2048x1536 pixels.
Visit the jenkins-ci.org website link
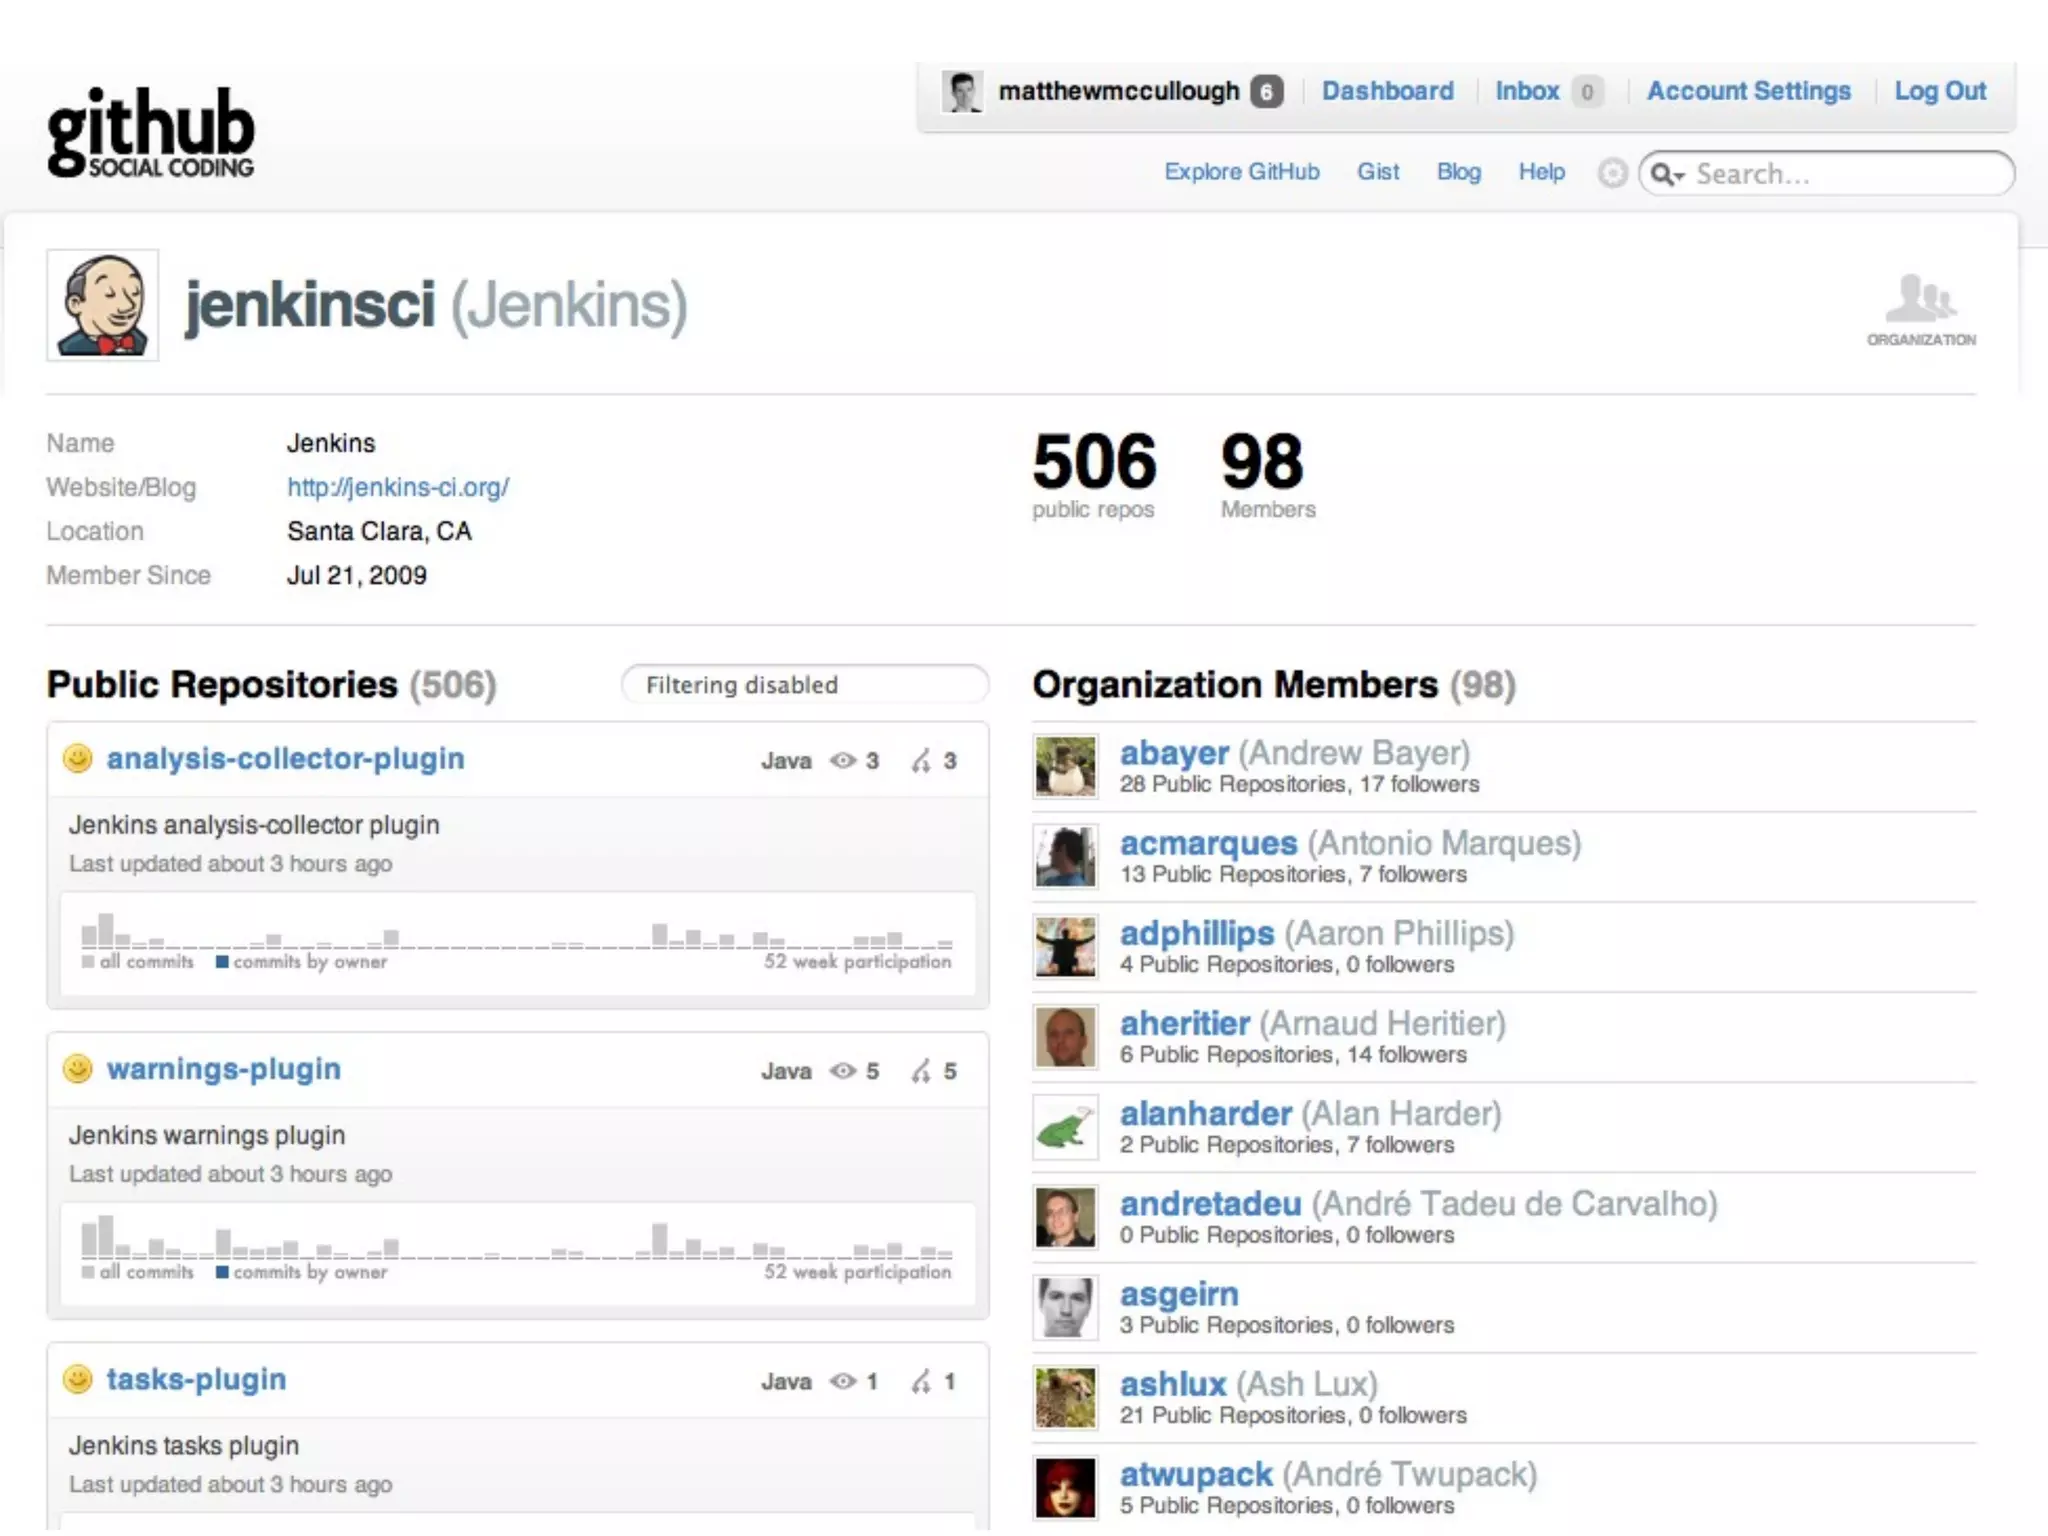click(x=398, y=487)
